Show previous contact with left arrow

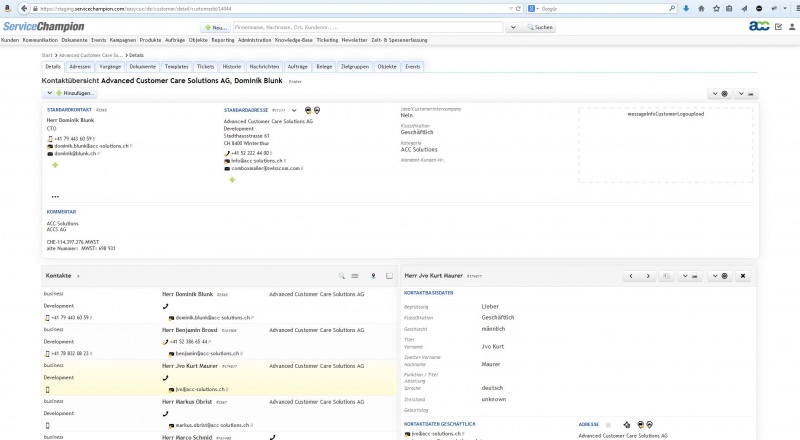point(631,276)
